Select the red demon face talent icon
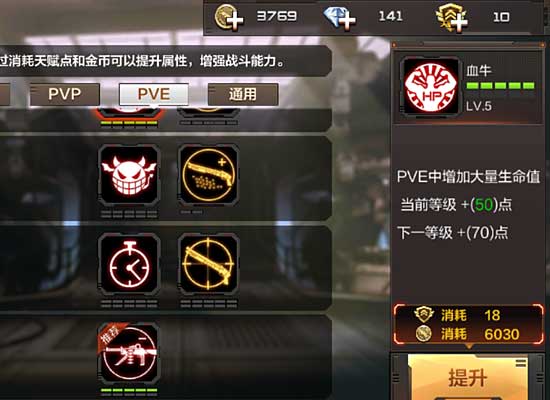 pos(129,175)
